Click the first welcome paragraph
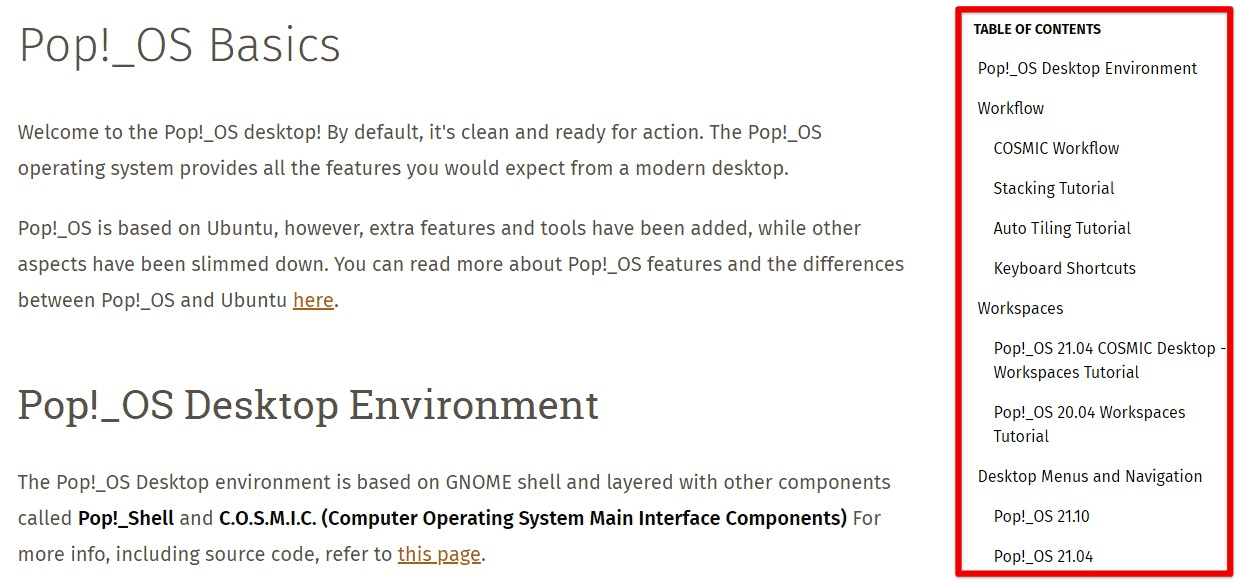Screen dimensions: 1245x584 tap(420, 150)
